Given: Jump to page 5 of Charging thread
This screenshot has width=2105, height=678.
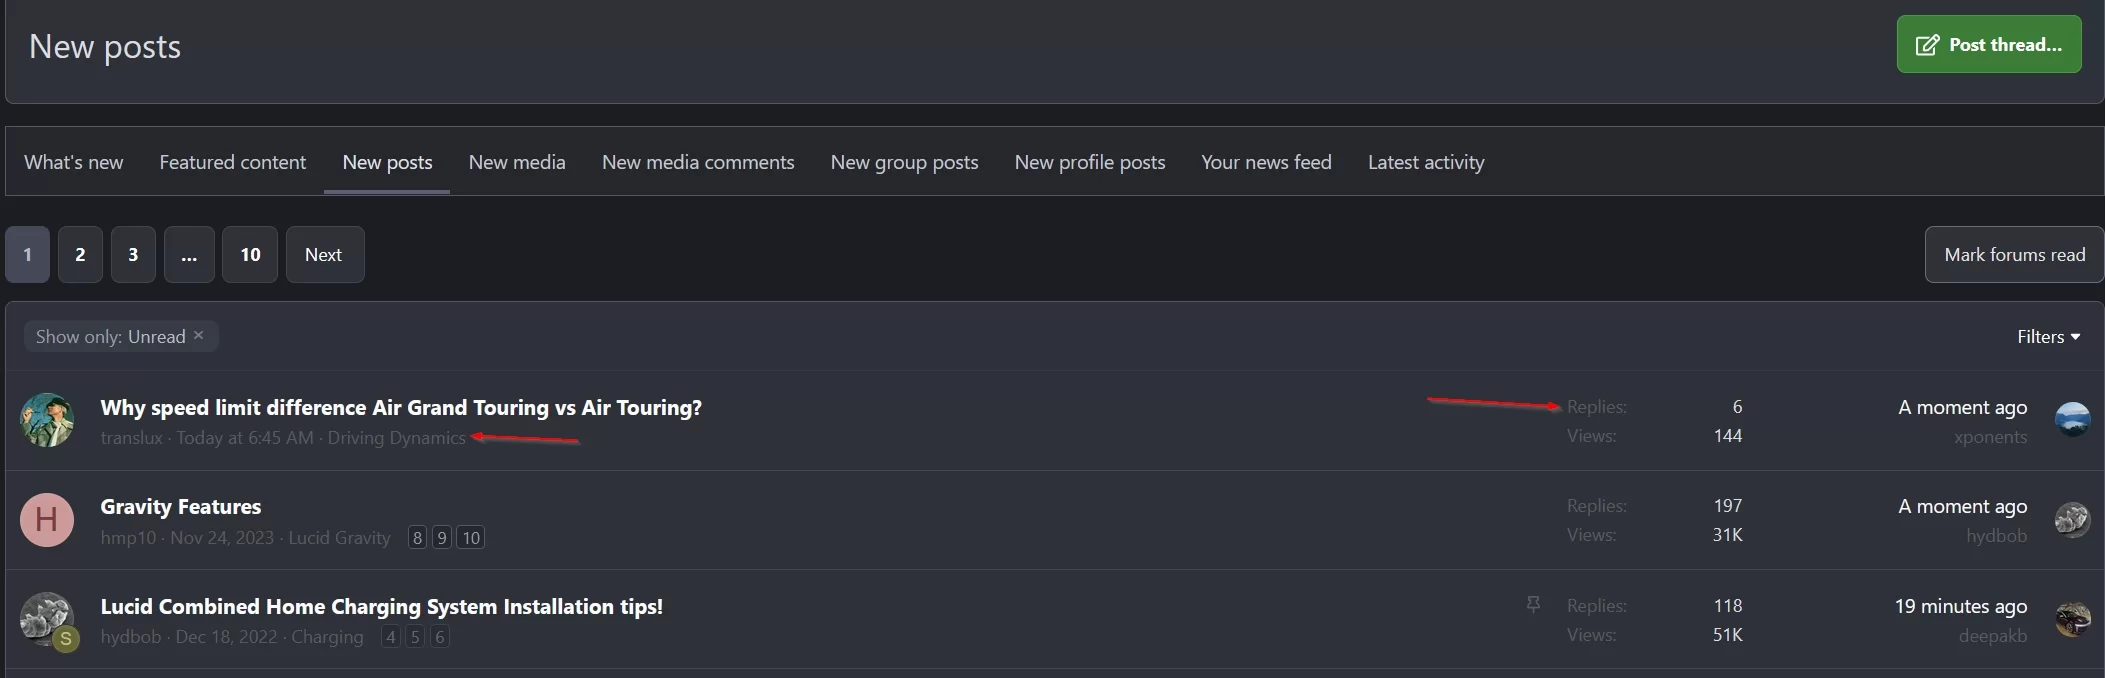Looking at the screenshot, I should click(x=415, y=637).
